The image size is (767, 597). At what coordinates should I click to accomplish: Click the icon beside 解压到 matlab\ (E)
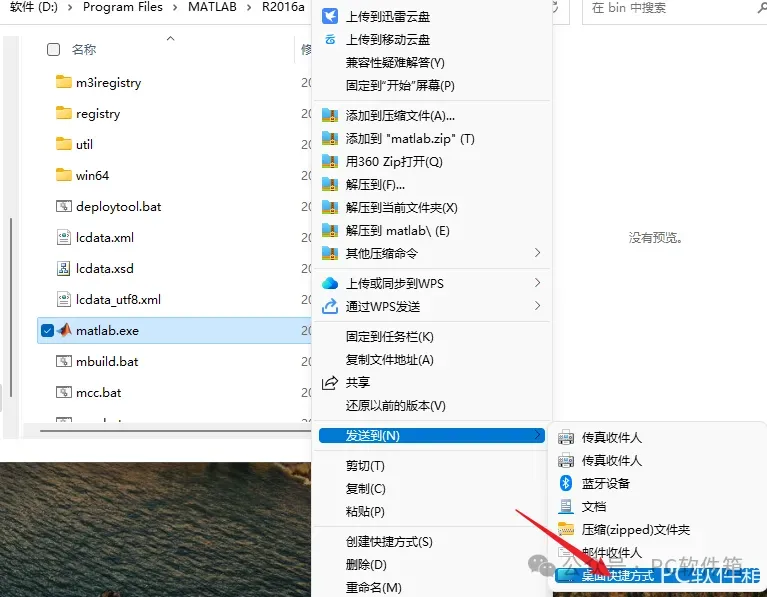(x=330, y=230)
